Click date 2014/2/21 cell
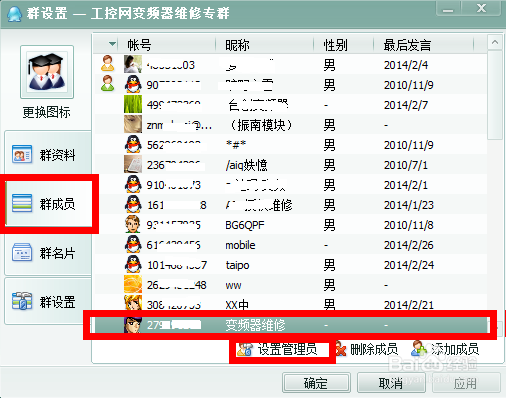This screenshot has width=506, height=398. click(x=409, y=304)
